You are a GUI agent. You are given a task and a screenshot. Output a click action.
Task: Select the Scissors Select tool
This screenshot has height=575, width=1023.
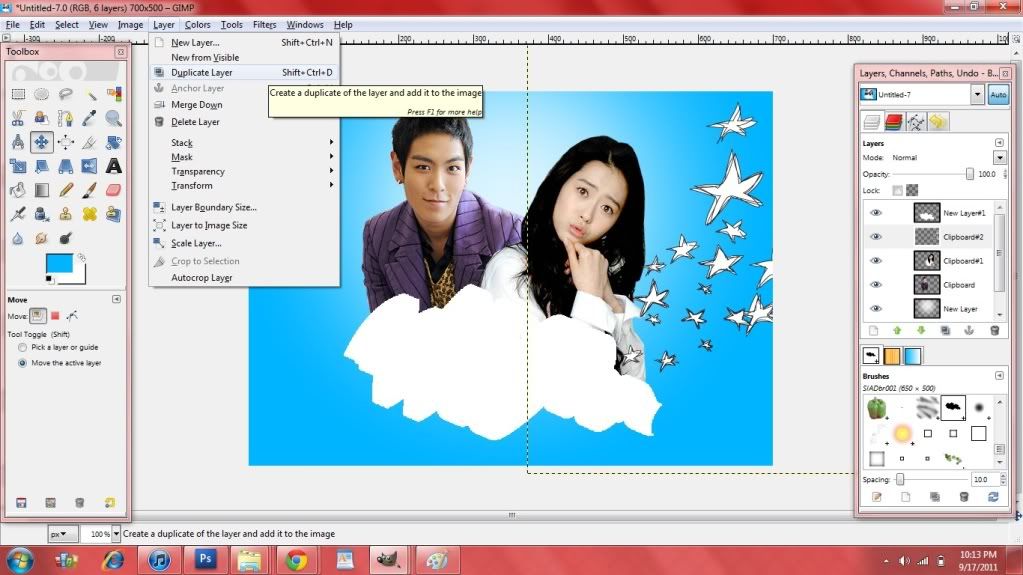(18, 118)
